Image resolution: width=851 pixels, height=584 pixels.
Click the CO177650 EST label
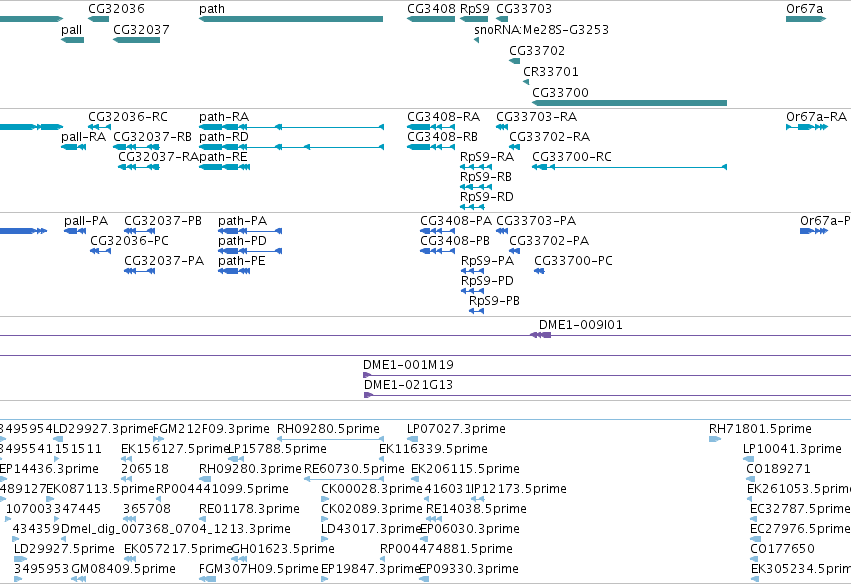781,549
